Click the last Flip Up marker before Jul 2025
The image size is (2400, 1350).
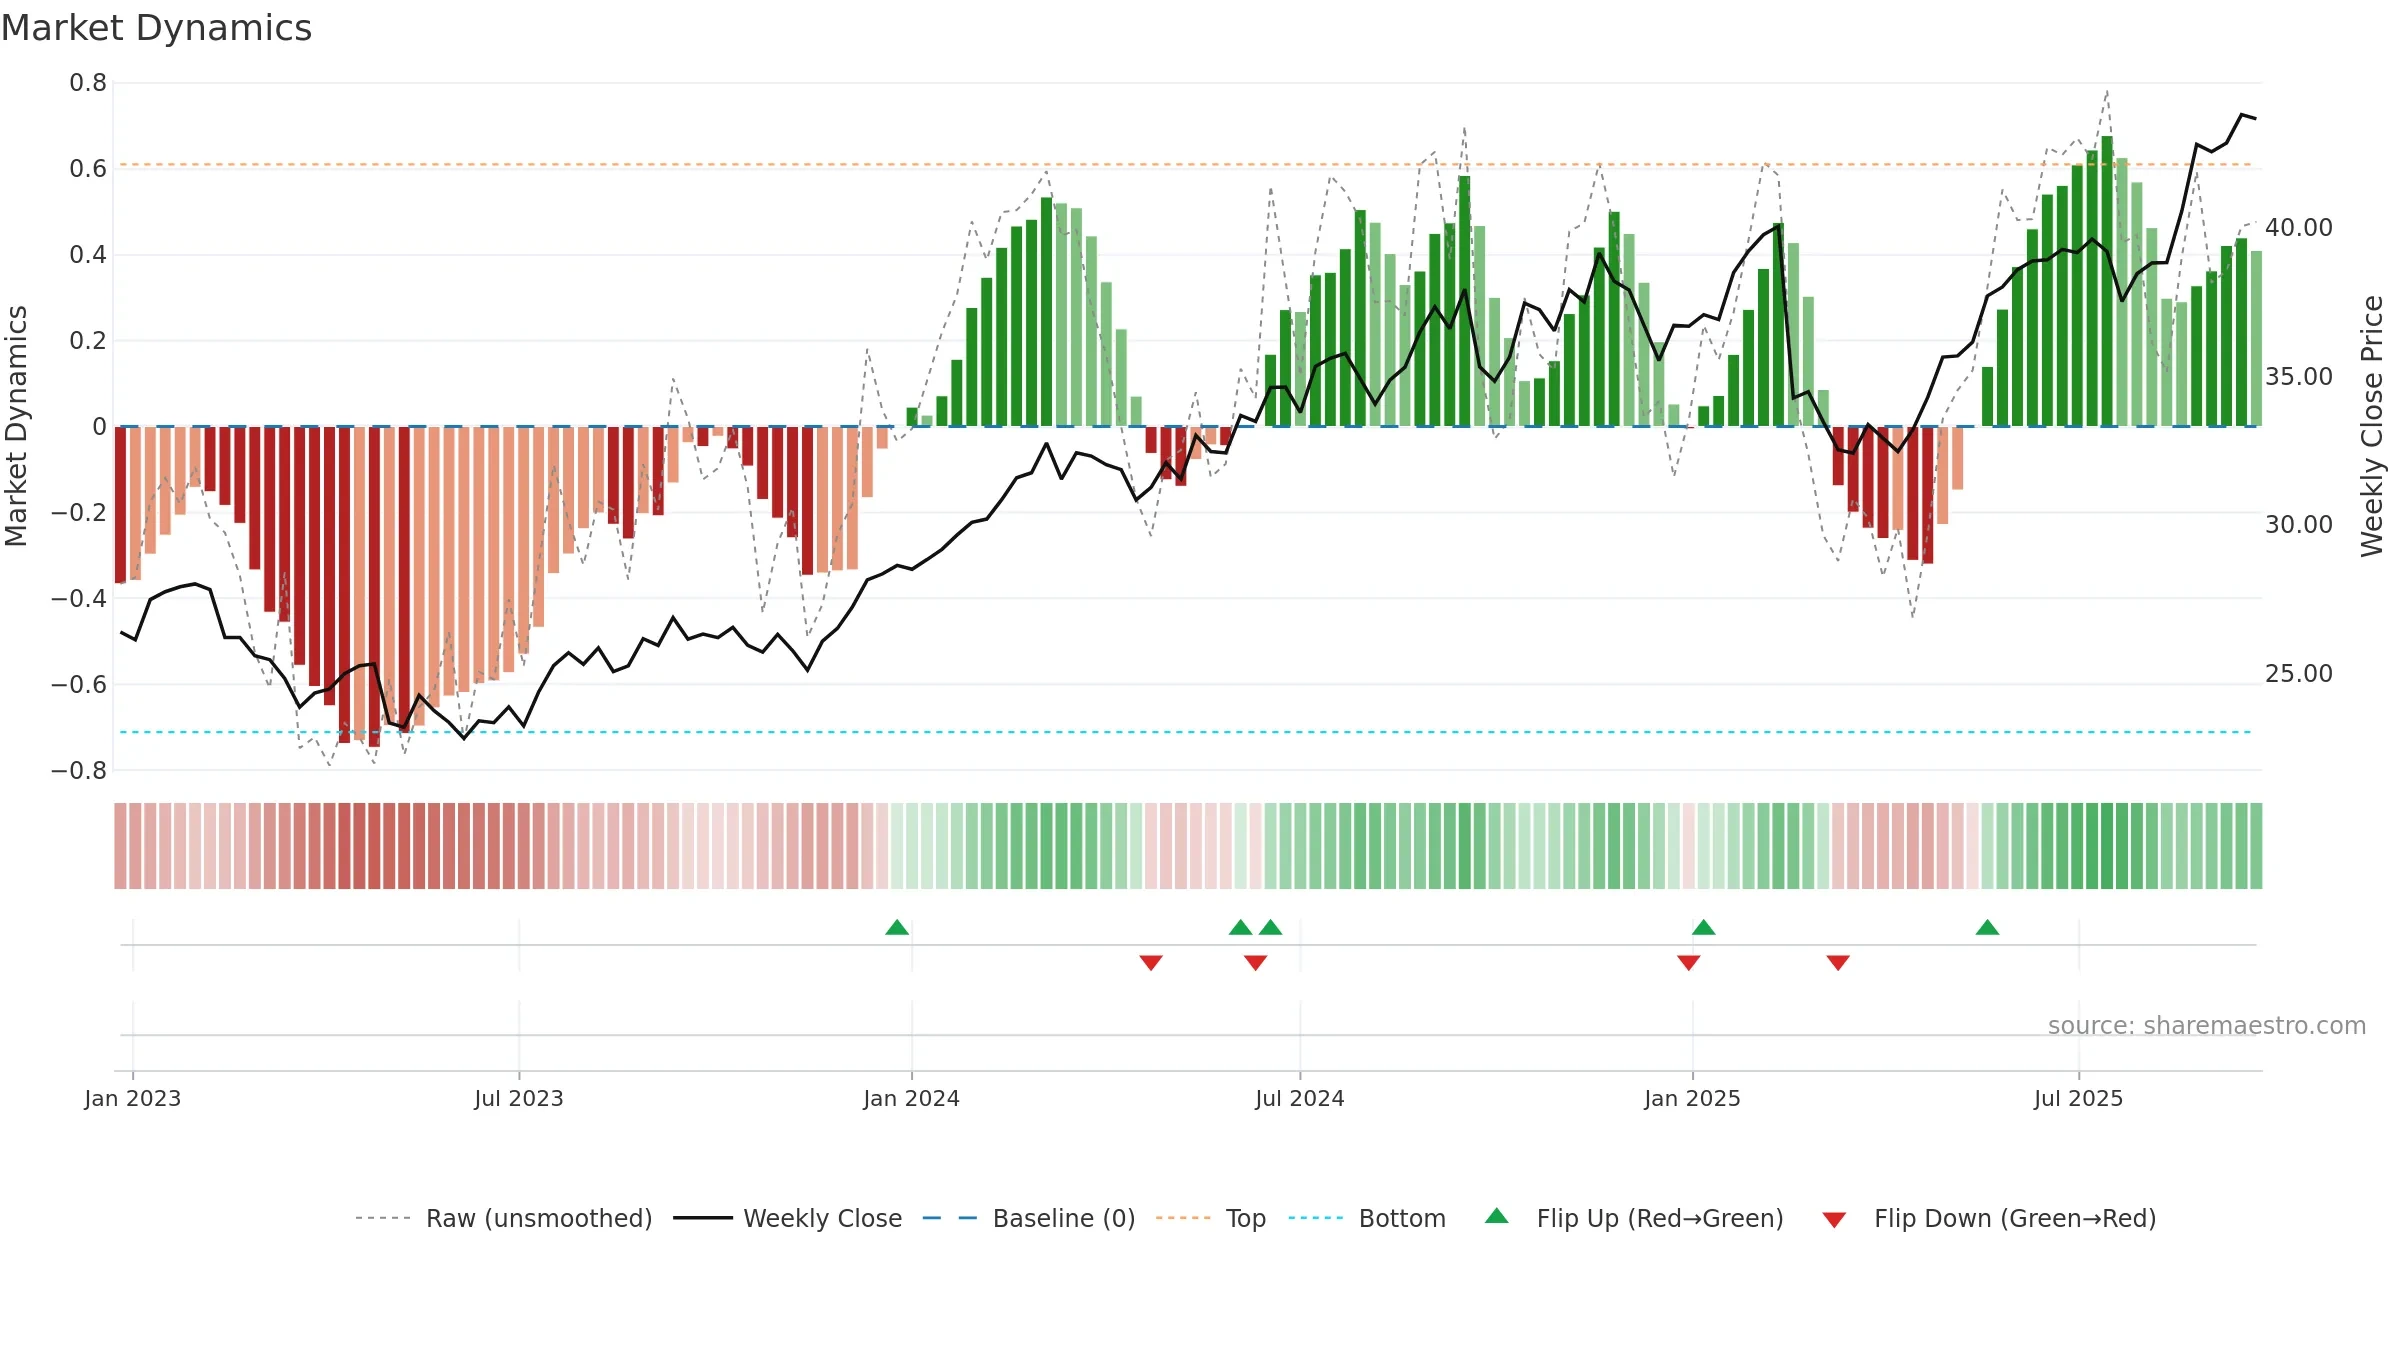click(1987, 927)
